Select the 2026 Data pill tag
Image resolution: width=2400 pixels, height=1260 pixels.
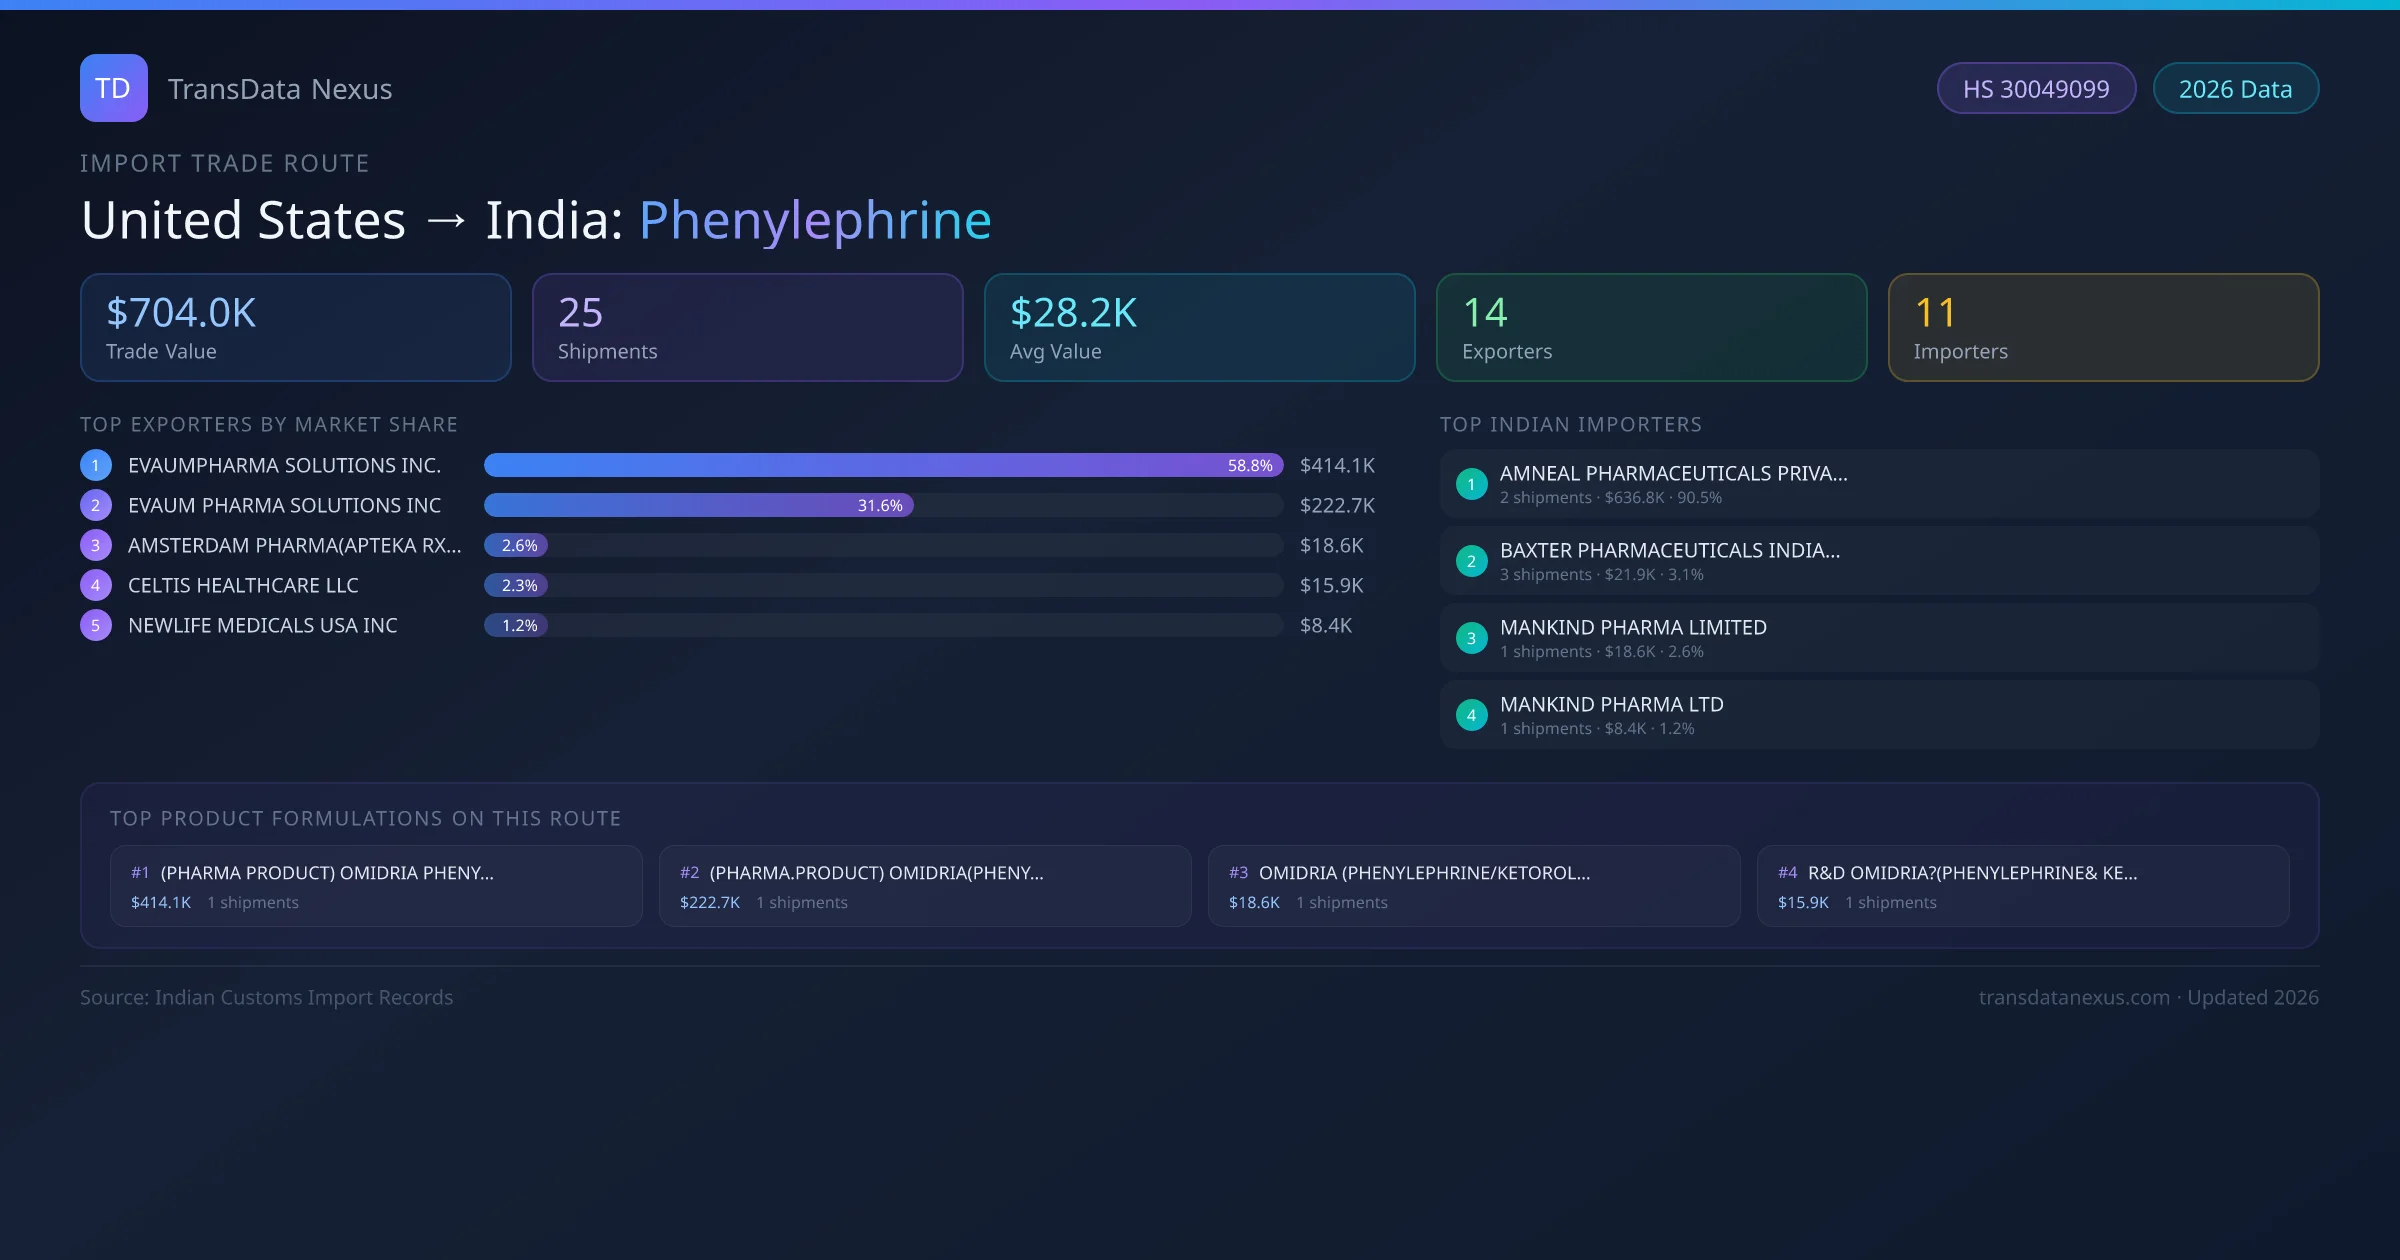click(x=2235, y=89)
